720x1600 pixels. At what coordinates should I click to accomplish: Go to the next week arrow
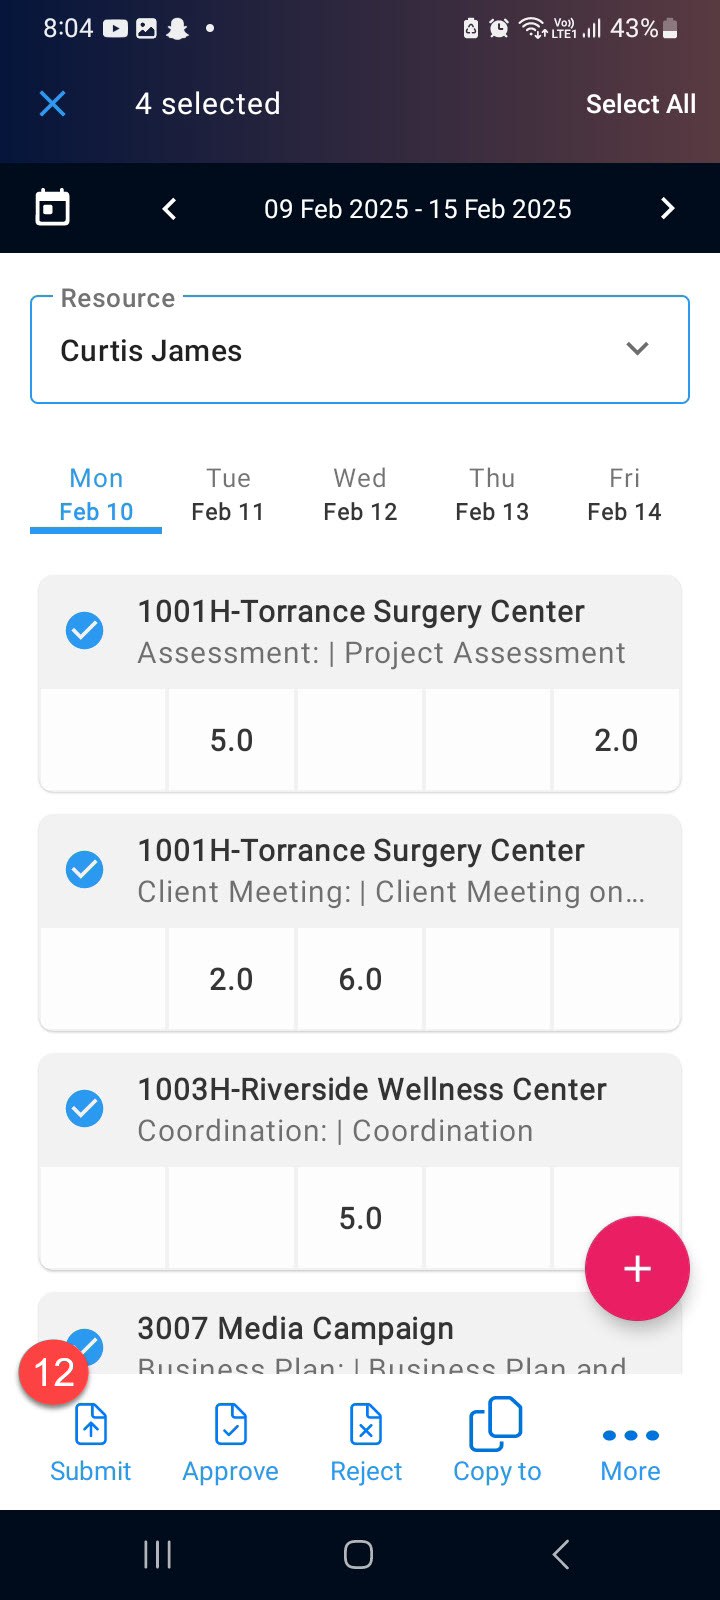tap(667, 208)
